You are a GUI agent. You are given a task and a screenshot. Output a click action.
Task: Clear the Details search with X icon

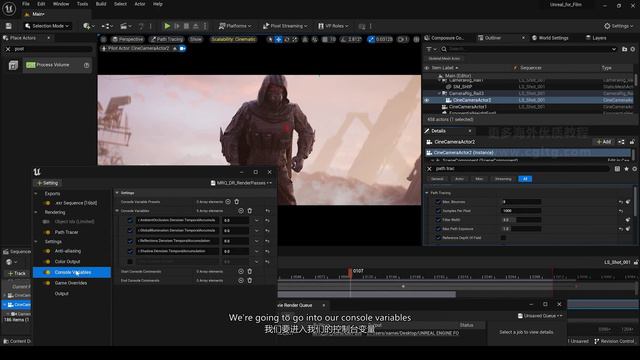429,169
